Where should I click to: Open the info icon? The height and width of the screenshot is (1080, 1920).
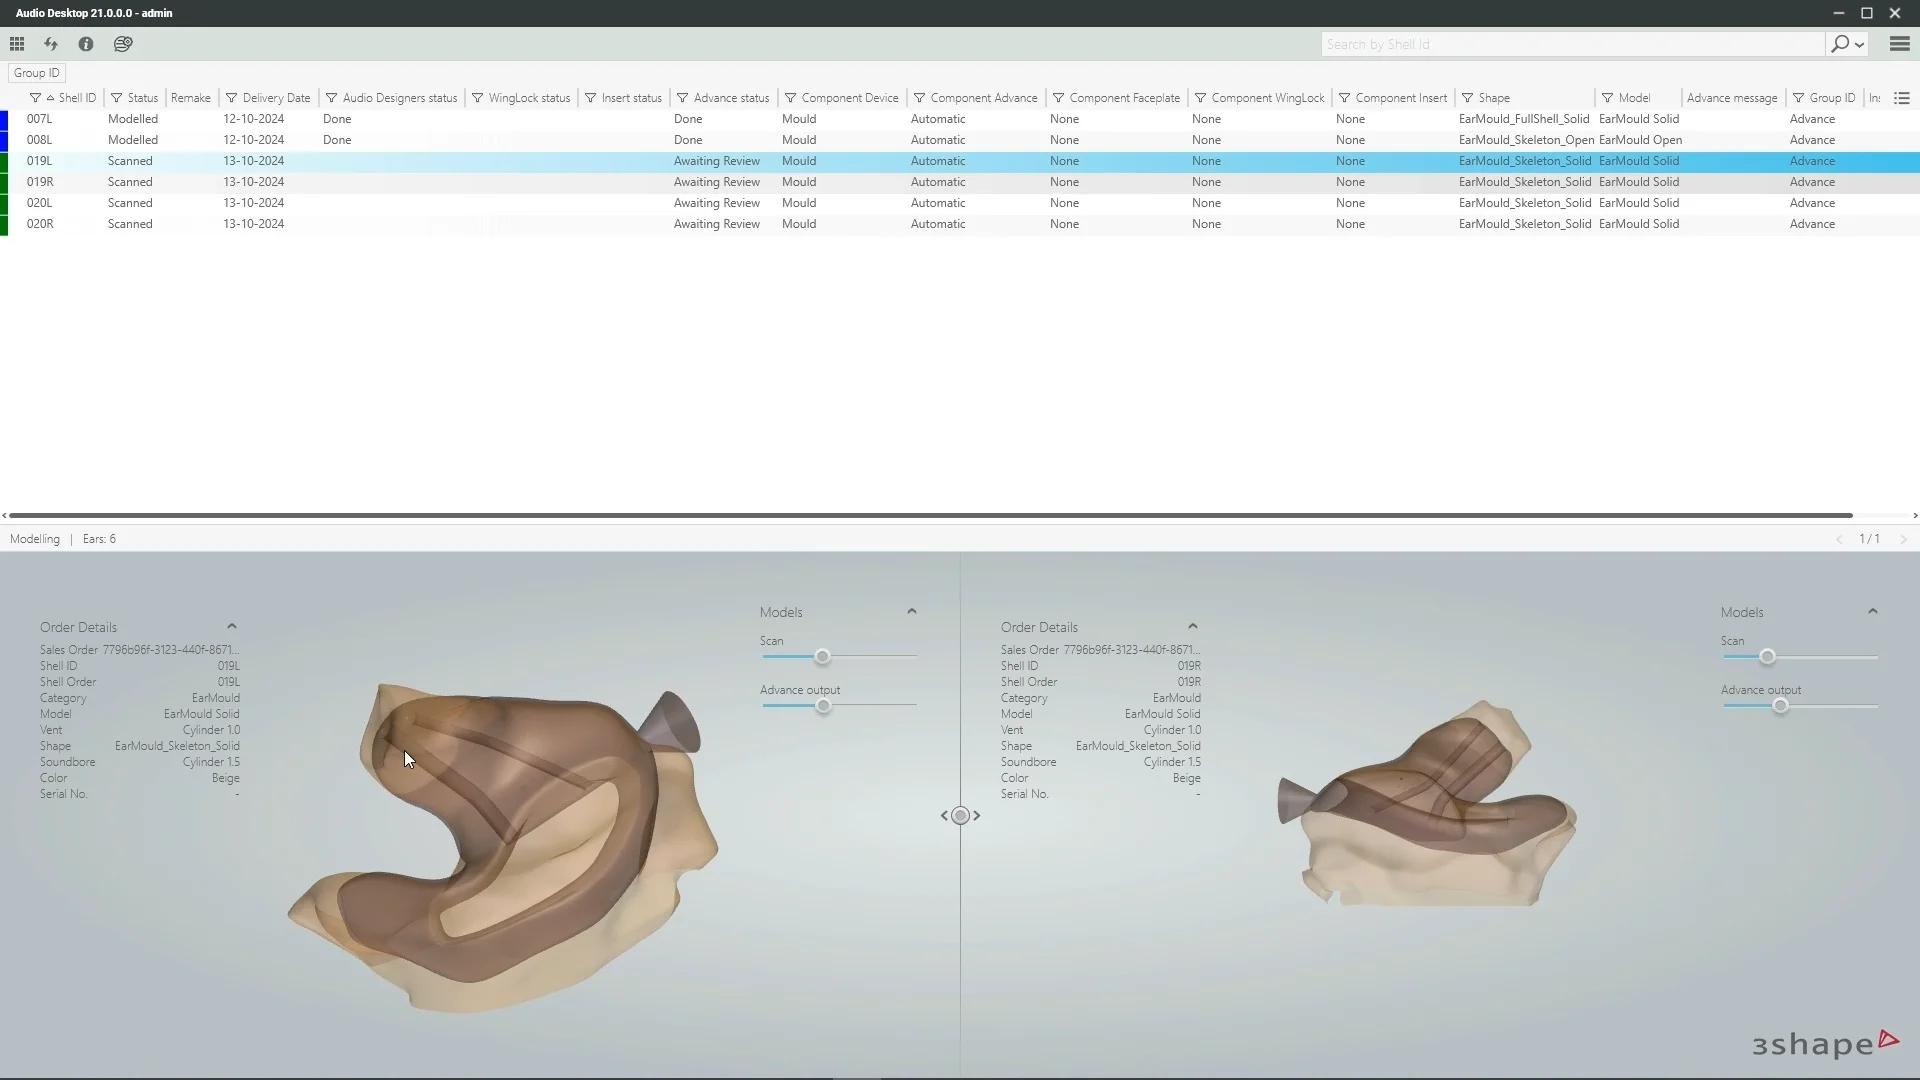[86, 44]
